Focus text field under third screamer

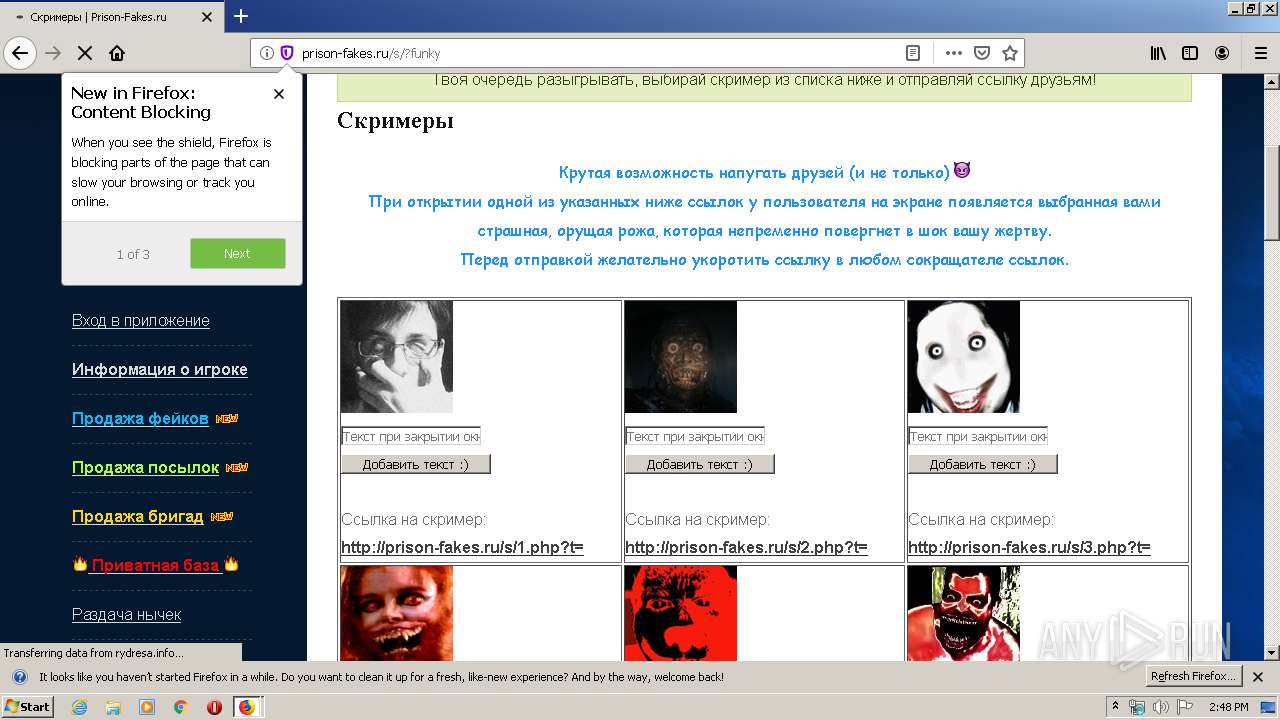(x=978, y=436)
